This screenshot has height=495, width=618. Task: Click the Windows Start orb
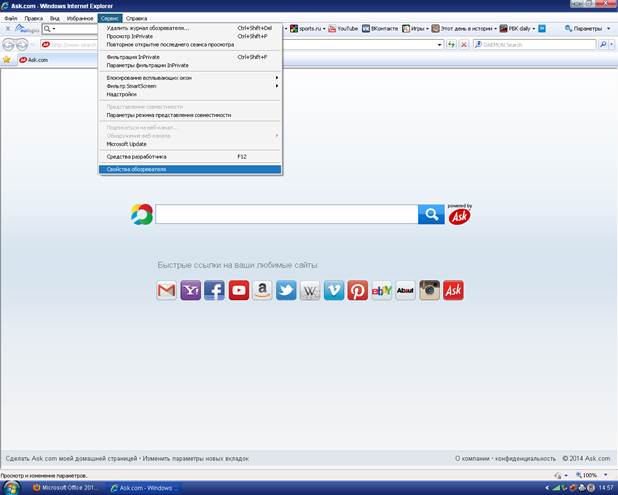click(12, 488)
